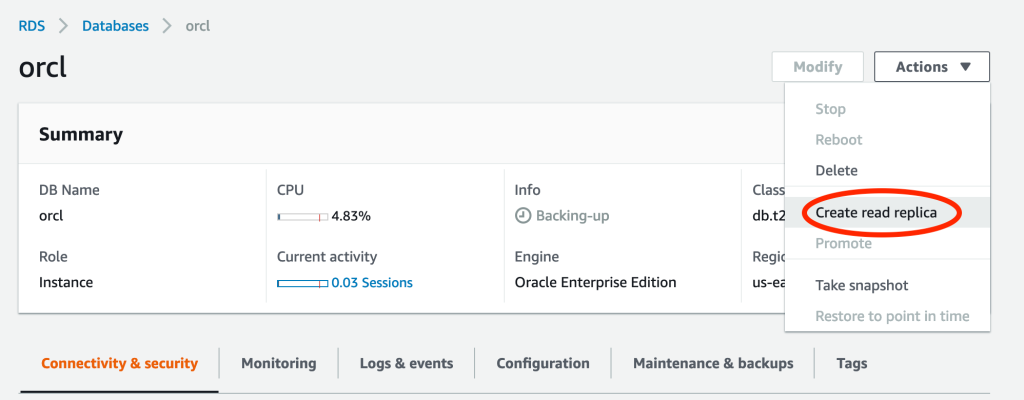Image resolution: width=1024 pixels, height=400 pixels.
Task: Select Stop from the Actions menu
Action: tap(830, 109)
